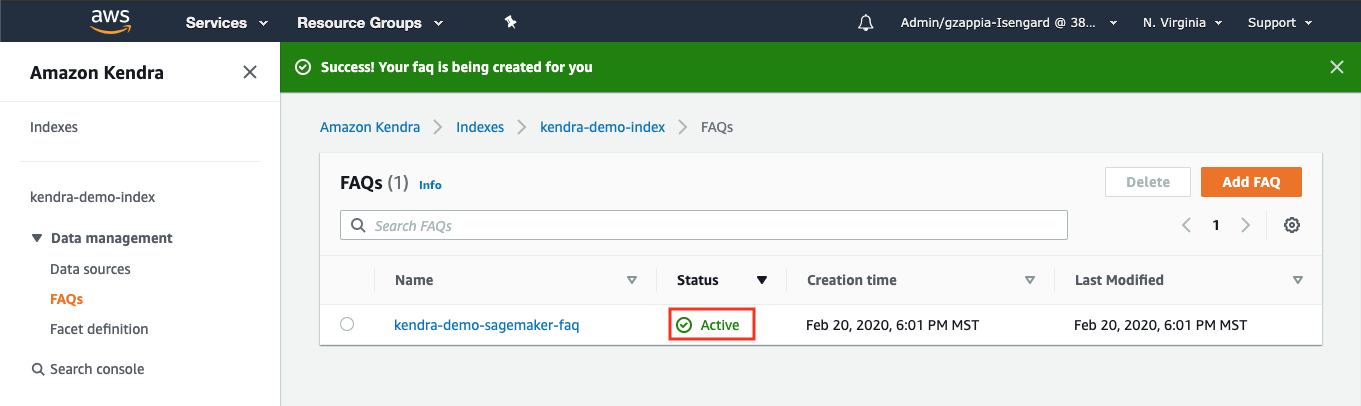Viewport: 1361px width, 406px height.
Task: Click the Add FAQ button
Action: pyautogui.click(x=1251, y=182)
